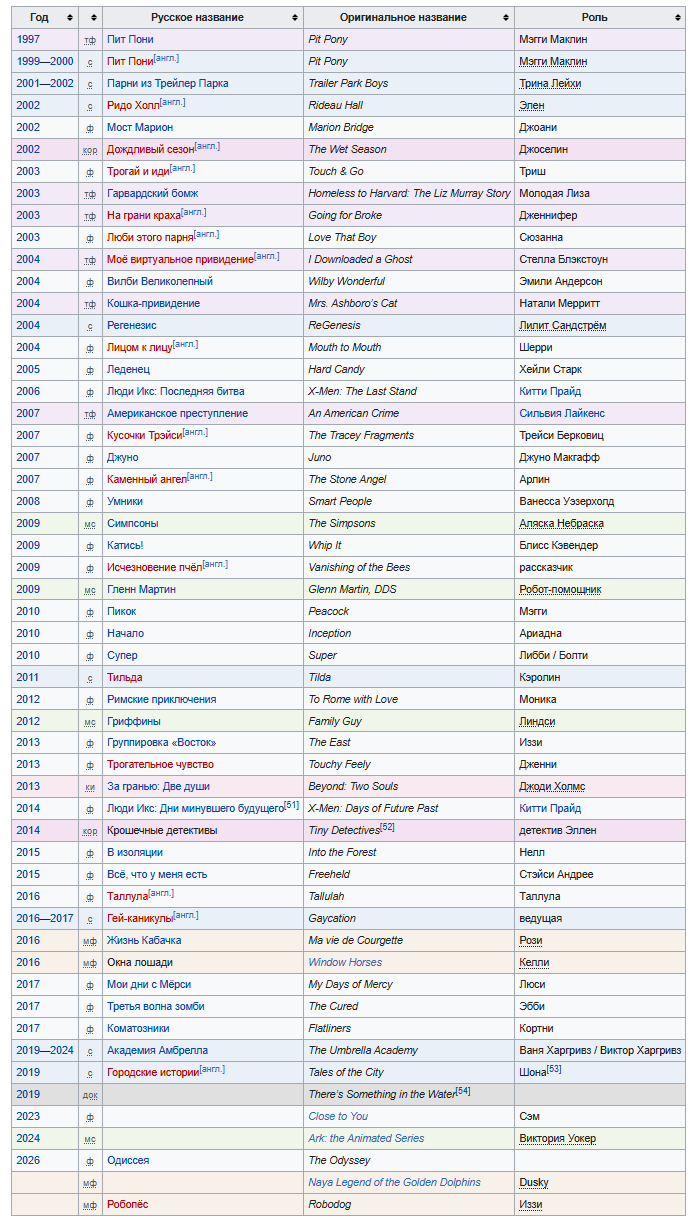Viewport: 697px width, 1231px height.
Task: Open the Гарвардский бомж link
Action: (153, 194)
